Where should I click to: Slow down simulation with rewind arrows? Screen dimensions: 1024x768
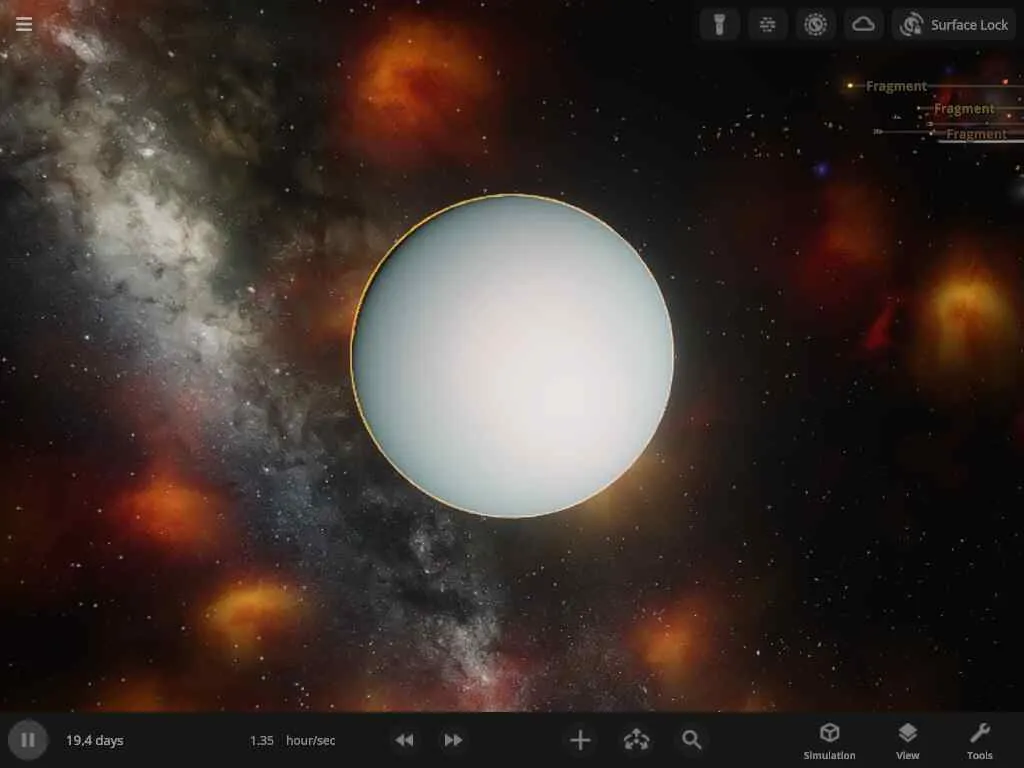coord(404,740)
